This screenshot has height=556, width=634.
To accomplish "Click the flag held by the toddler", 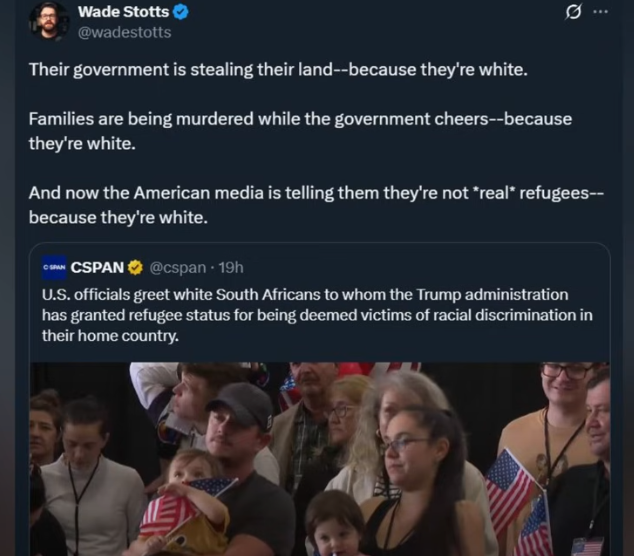I will (177, 505).
